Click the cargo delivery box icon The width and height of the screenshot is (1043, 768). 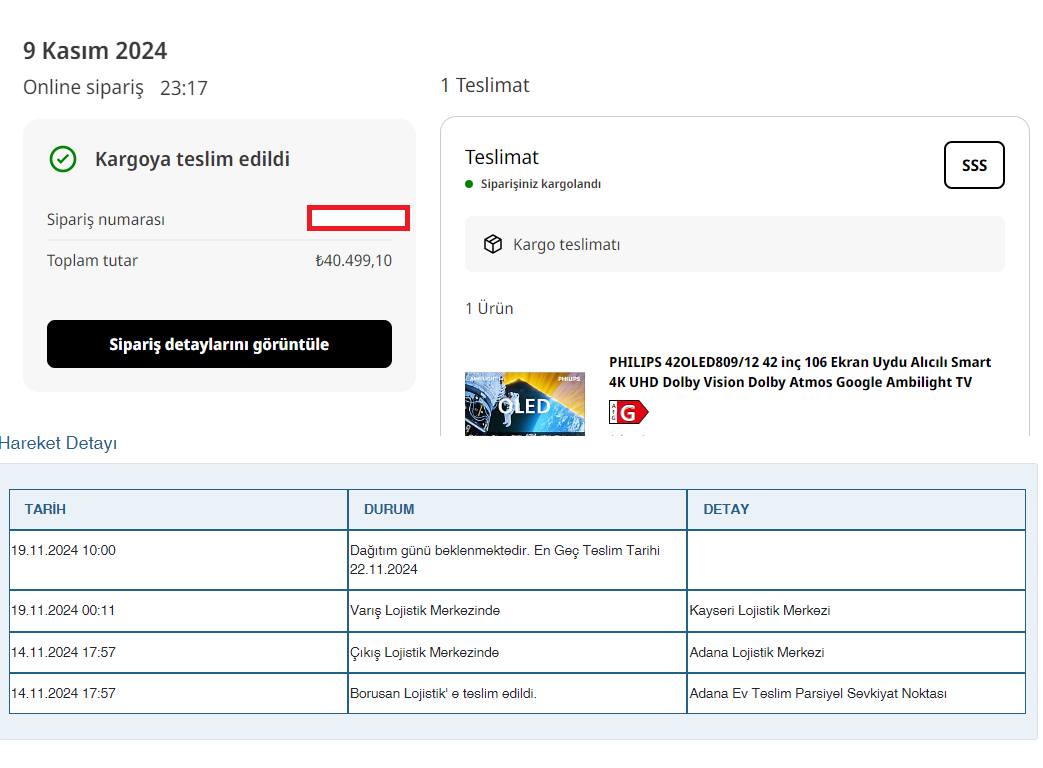[x=493, y=244]
